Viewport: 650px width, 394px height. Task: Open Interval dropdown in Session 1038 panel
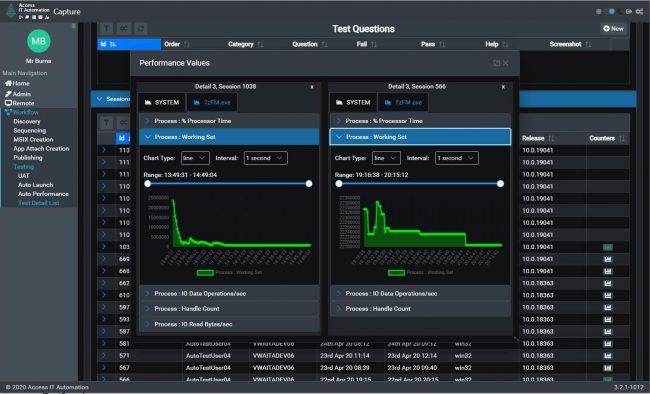pyautogui.click(x=265, y=158)
